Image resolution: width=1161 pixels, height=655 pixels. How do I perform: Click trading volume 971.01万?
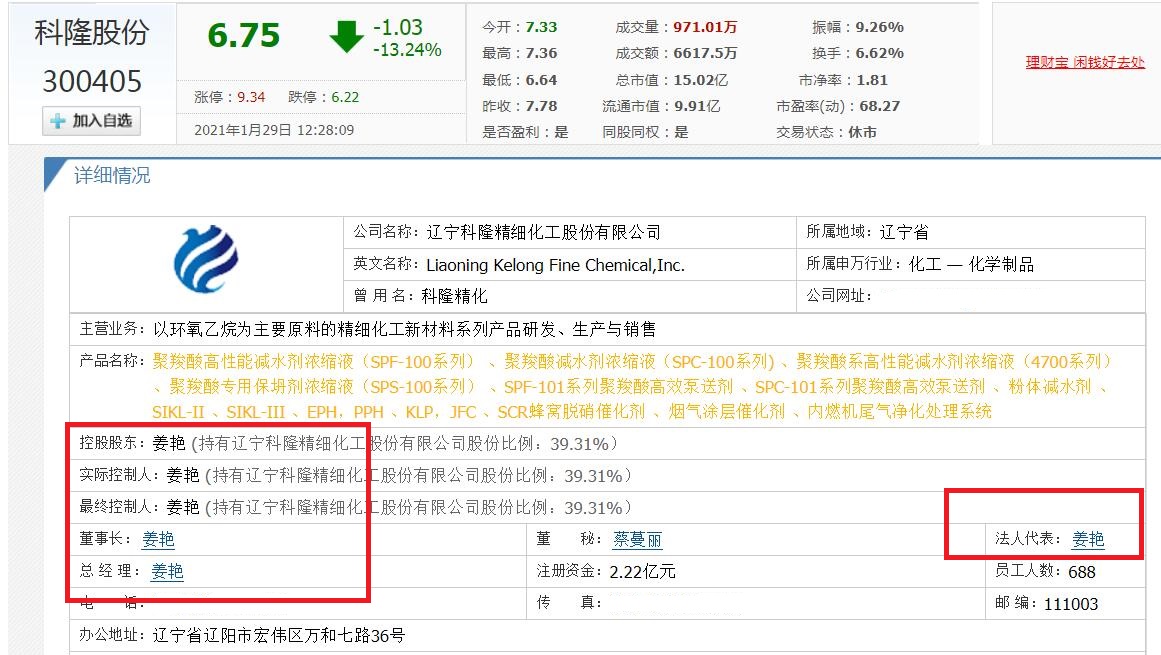(x=705, y=27)
